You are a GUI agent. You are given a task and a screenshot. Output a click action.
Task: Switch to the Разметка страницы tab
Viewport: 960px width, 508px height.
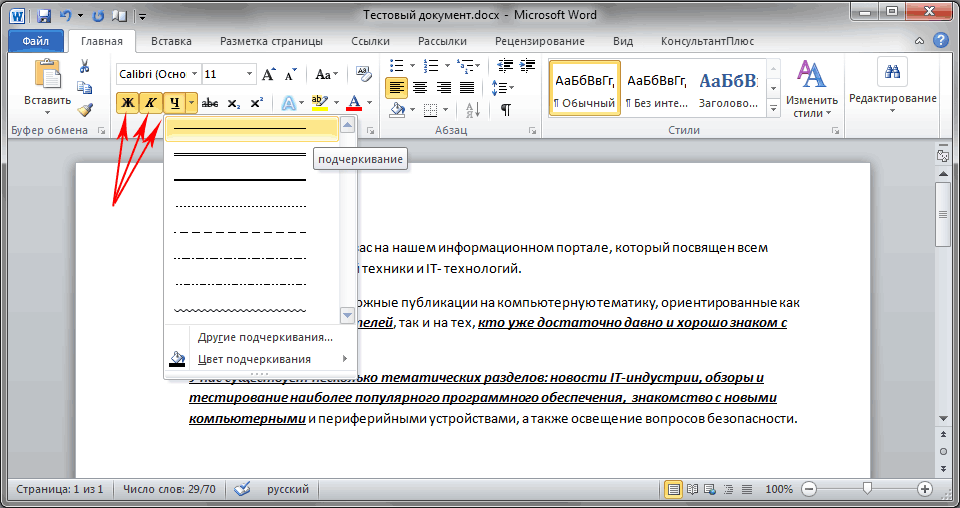[x=271, y=41]
